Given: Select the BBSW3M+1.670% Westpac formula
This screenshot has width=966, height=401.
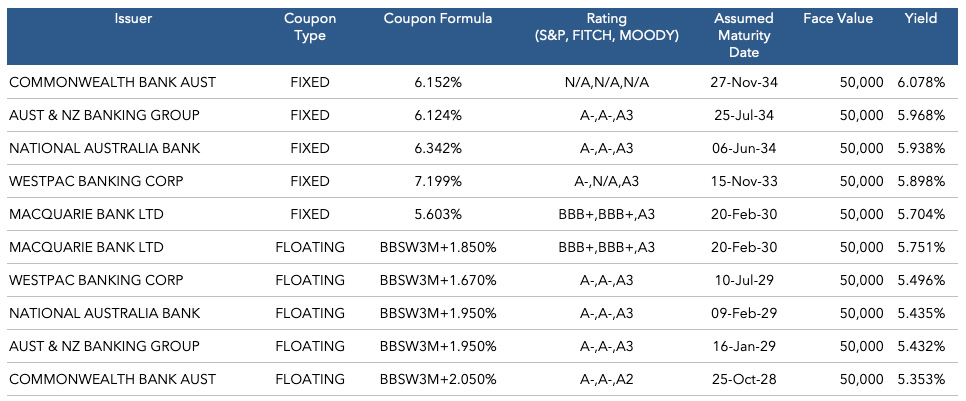Looking at the screenshot, I should 438,280.
